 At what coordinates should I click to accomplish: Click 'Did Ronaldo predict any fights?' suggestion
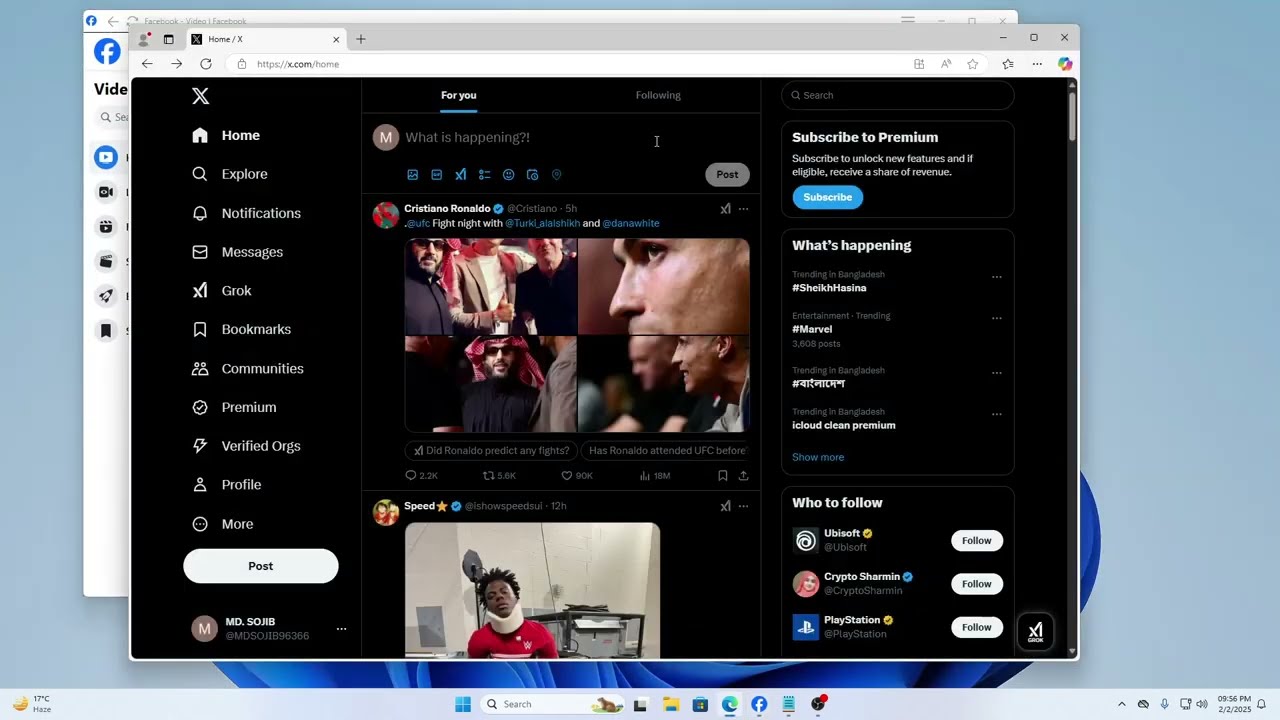click(491, 451)
